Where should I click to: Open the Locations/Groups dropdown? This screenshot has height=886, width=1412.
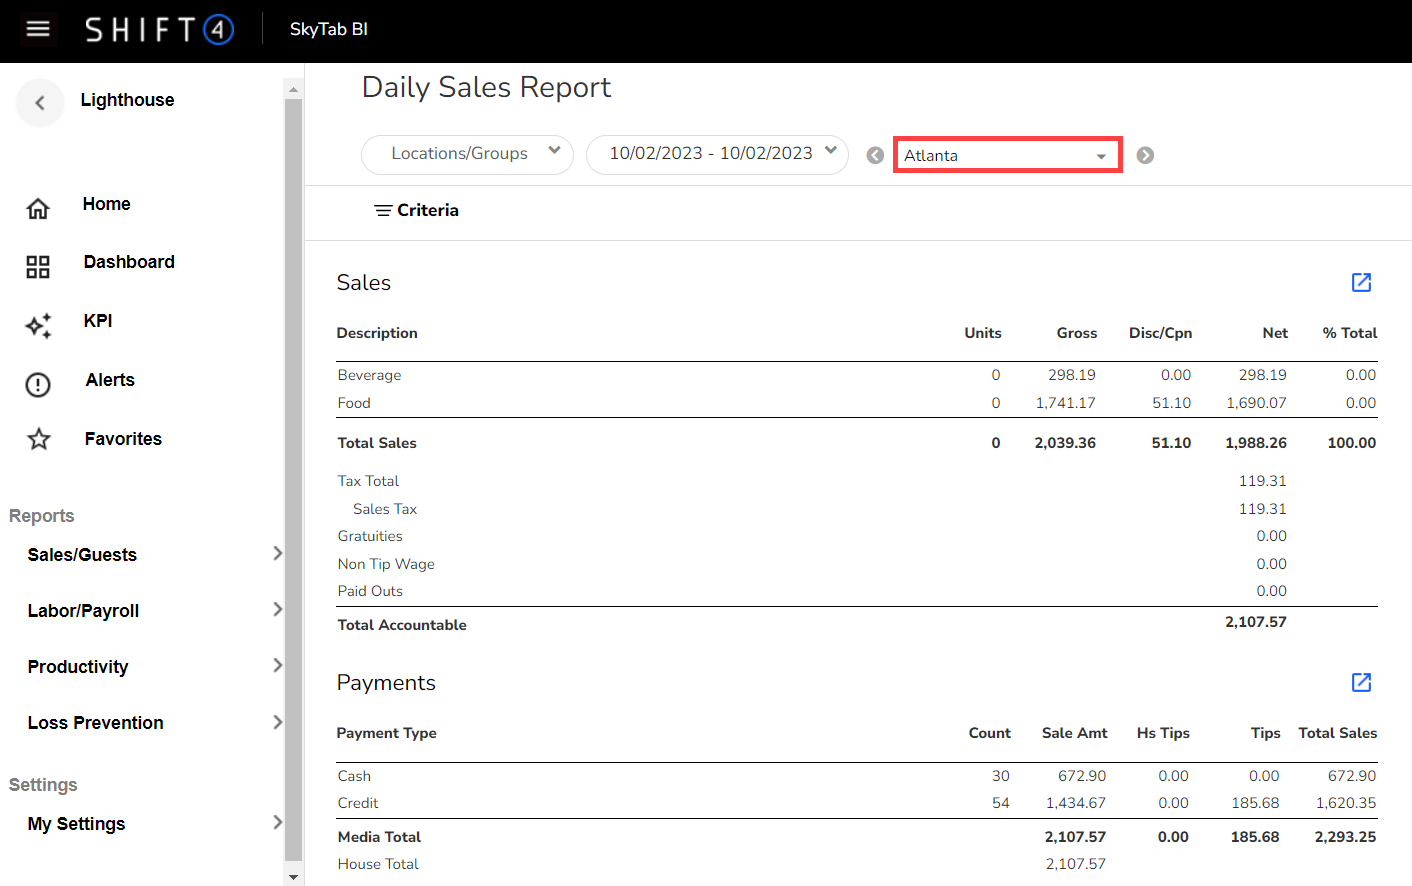coord(467,154)
